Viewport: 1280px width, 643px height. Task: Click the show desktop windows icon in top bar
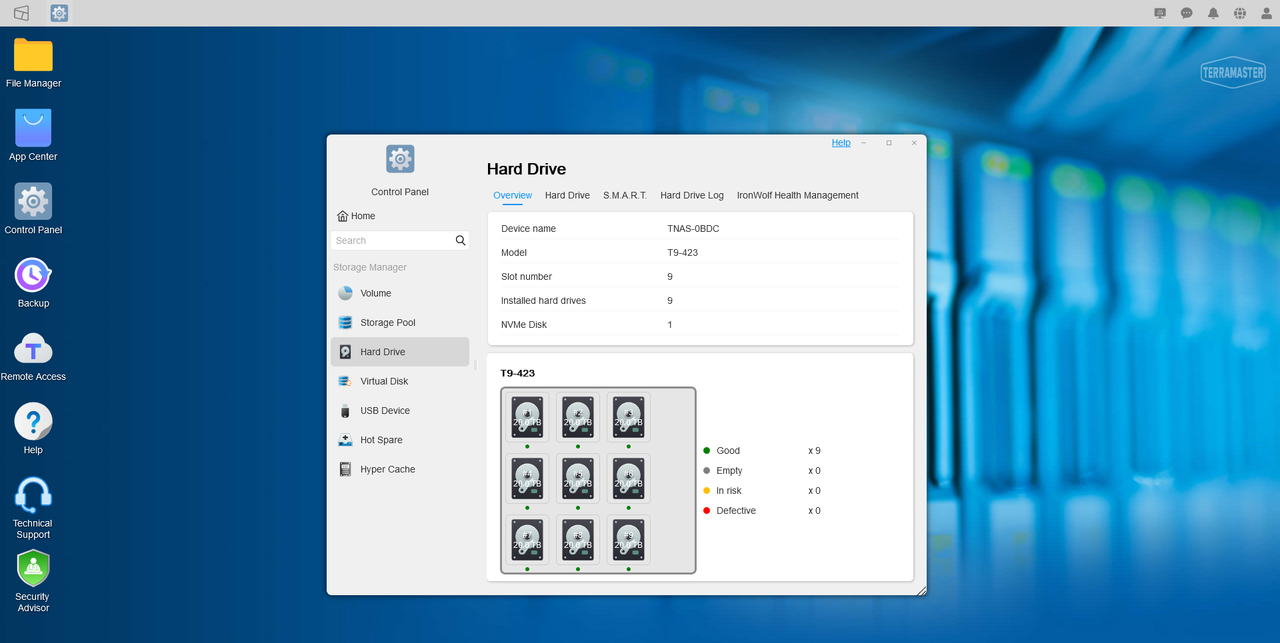(21, 13)
